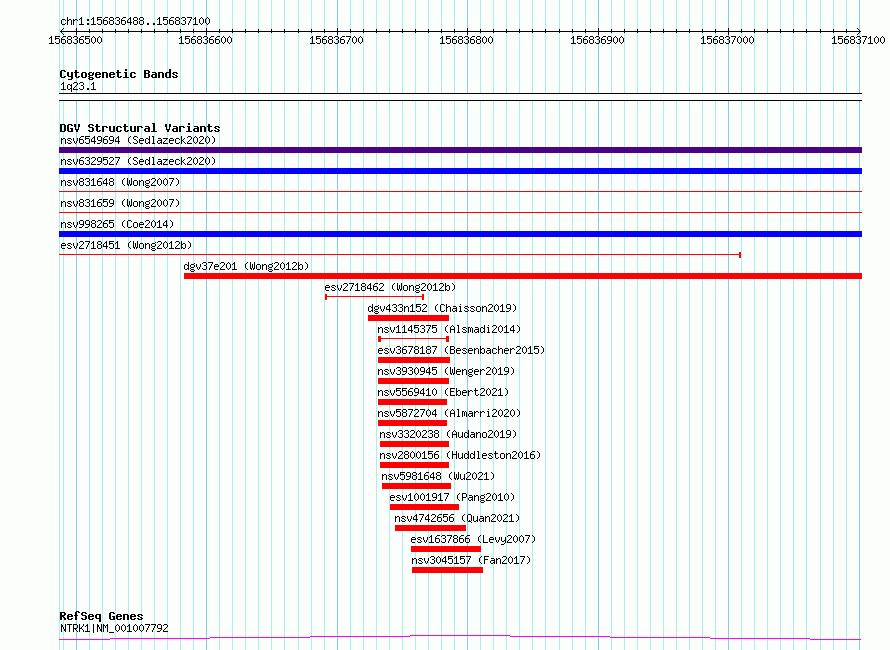Click the red nsv5872704 variant bar
Screen dimensions: 890x650
point(413,423)
